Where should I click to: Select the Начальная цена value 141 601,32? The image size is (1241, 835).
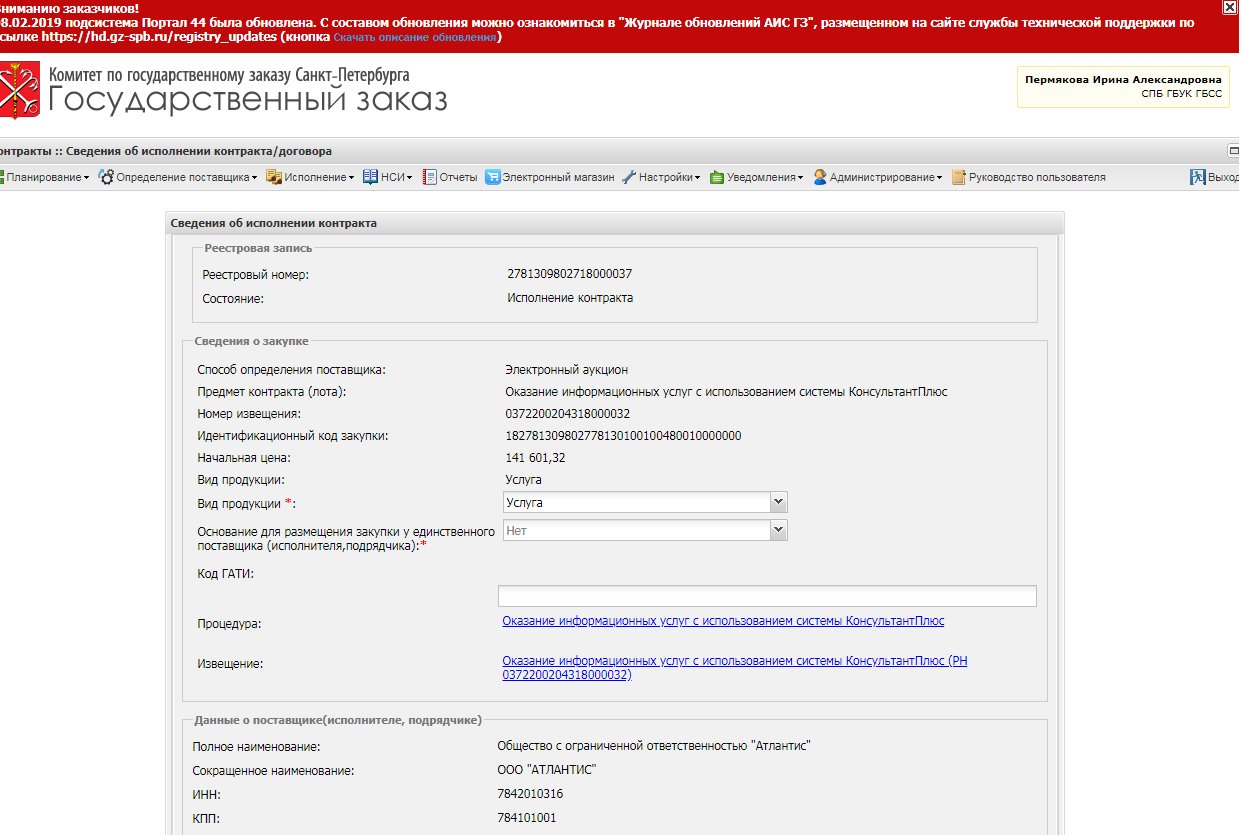click(x=535, y=458)
